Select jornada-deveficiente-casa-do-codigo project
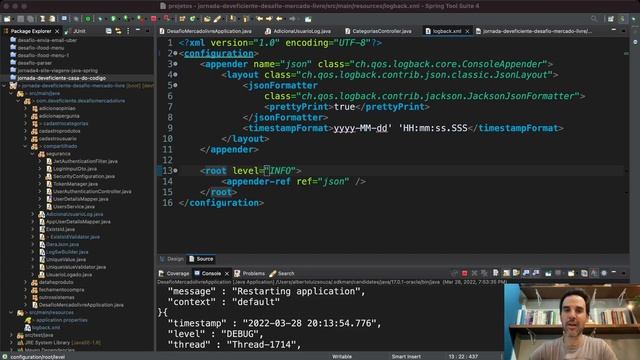The height and width of the screenshot is (360, 640). pos(62,78)
